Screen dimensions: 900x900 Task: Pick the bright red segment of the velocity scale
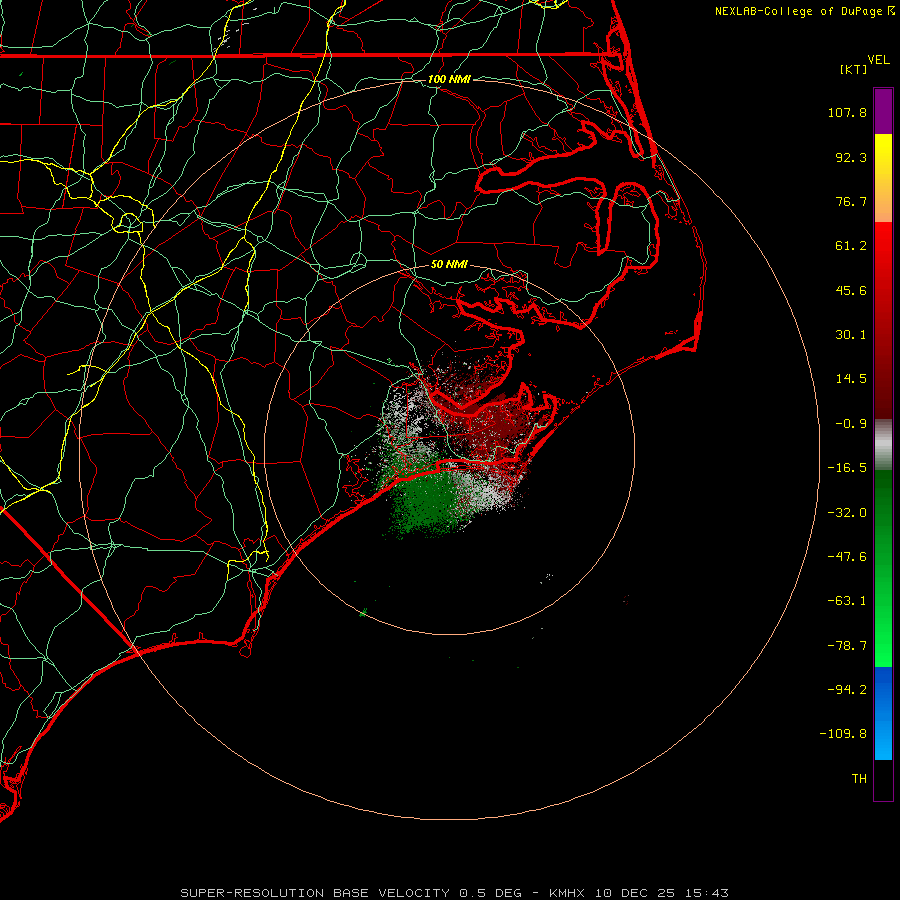coord(883,320)
